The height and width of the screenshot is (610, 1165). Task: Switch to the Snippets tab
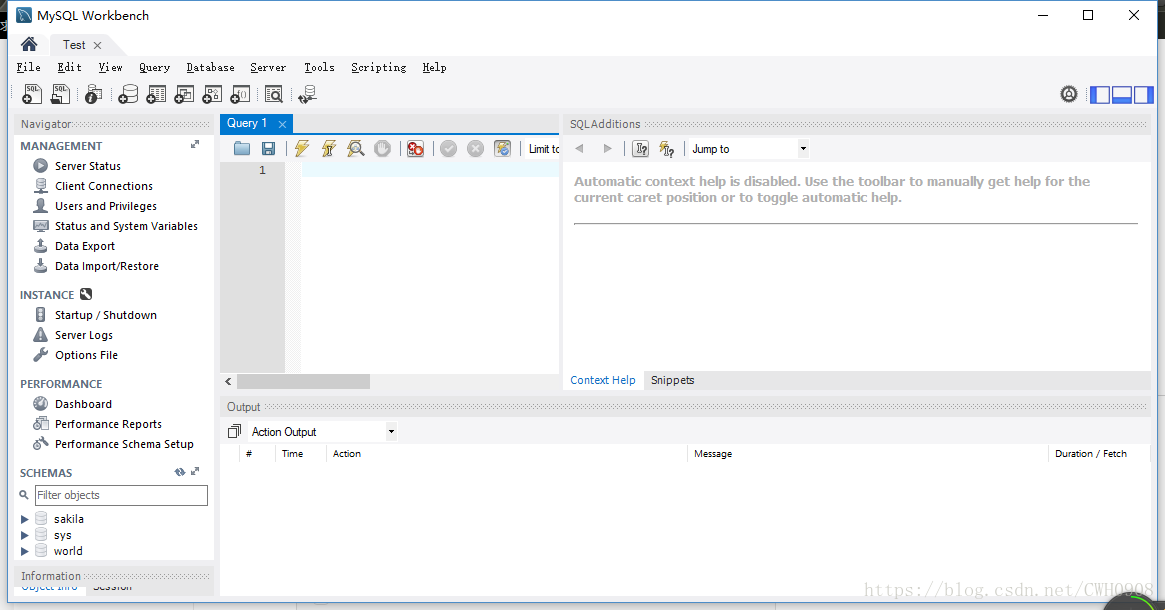[x=672, y=380]
